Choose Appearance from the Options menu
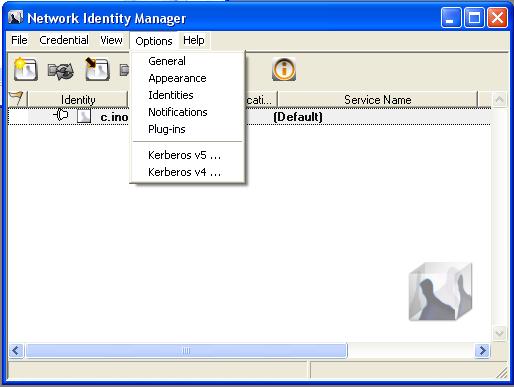The height and width of the screenshot is (387, 514). click(187, 78)
